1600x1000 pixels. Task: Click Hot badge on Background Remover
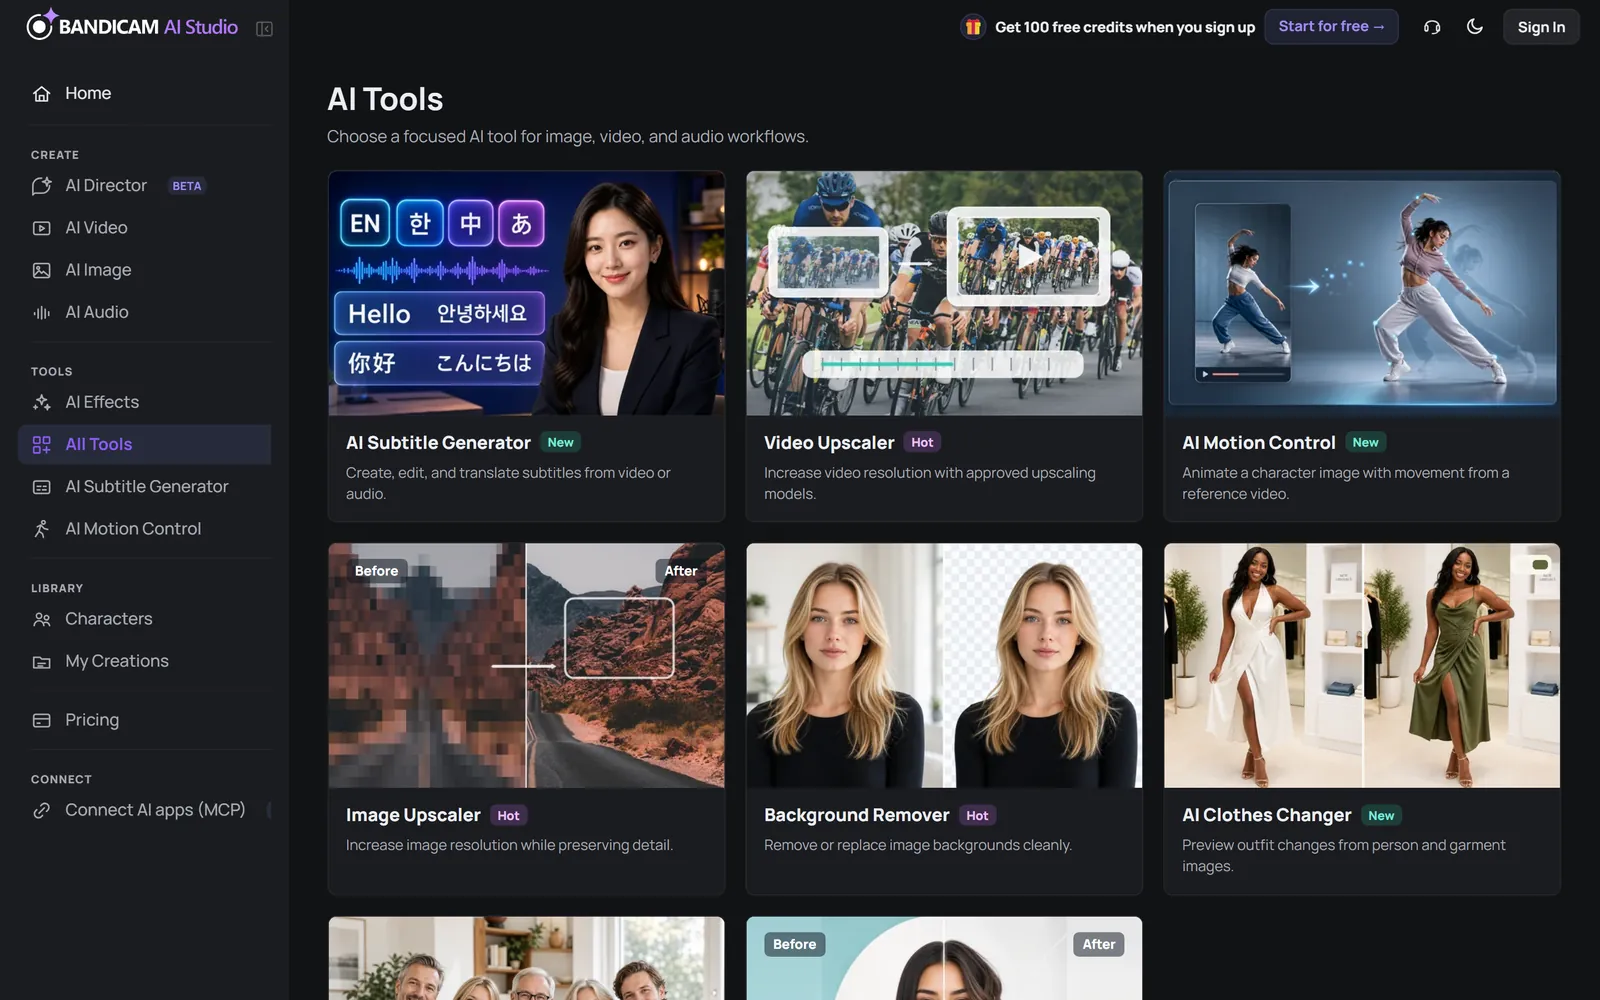977,816
